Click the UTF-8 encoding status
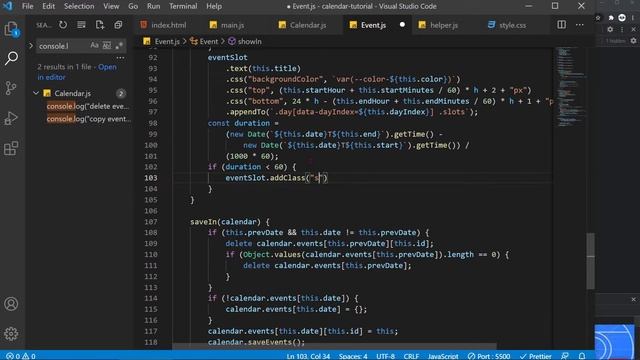 385,356
